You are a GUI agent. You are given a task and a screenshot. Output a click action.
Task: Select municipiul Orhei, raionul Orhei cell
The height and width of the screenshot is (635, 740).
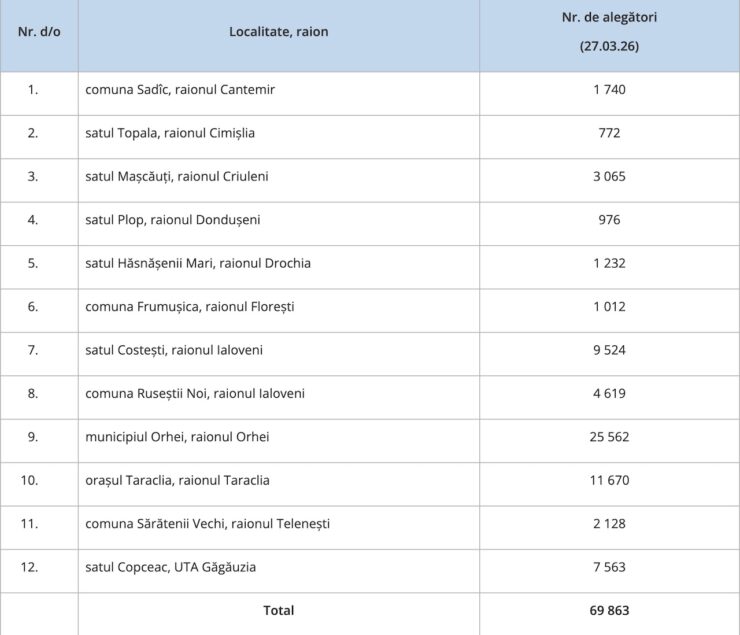[177, 437]
